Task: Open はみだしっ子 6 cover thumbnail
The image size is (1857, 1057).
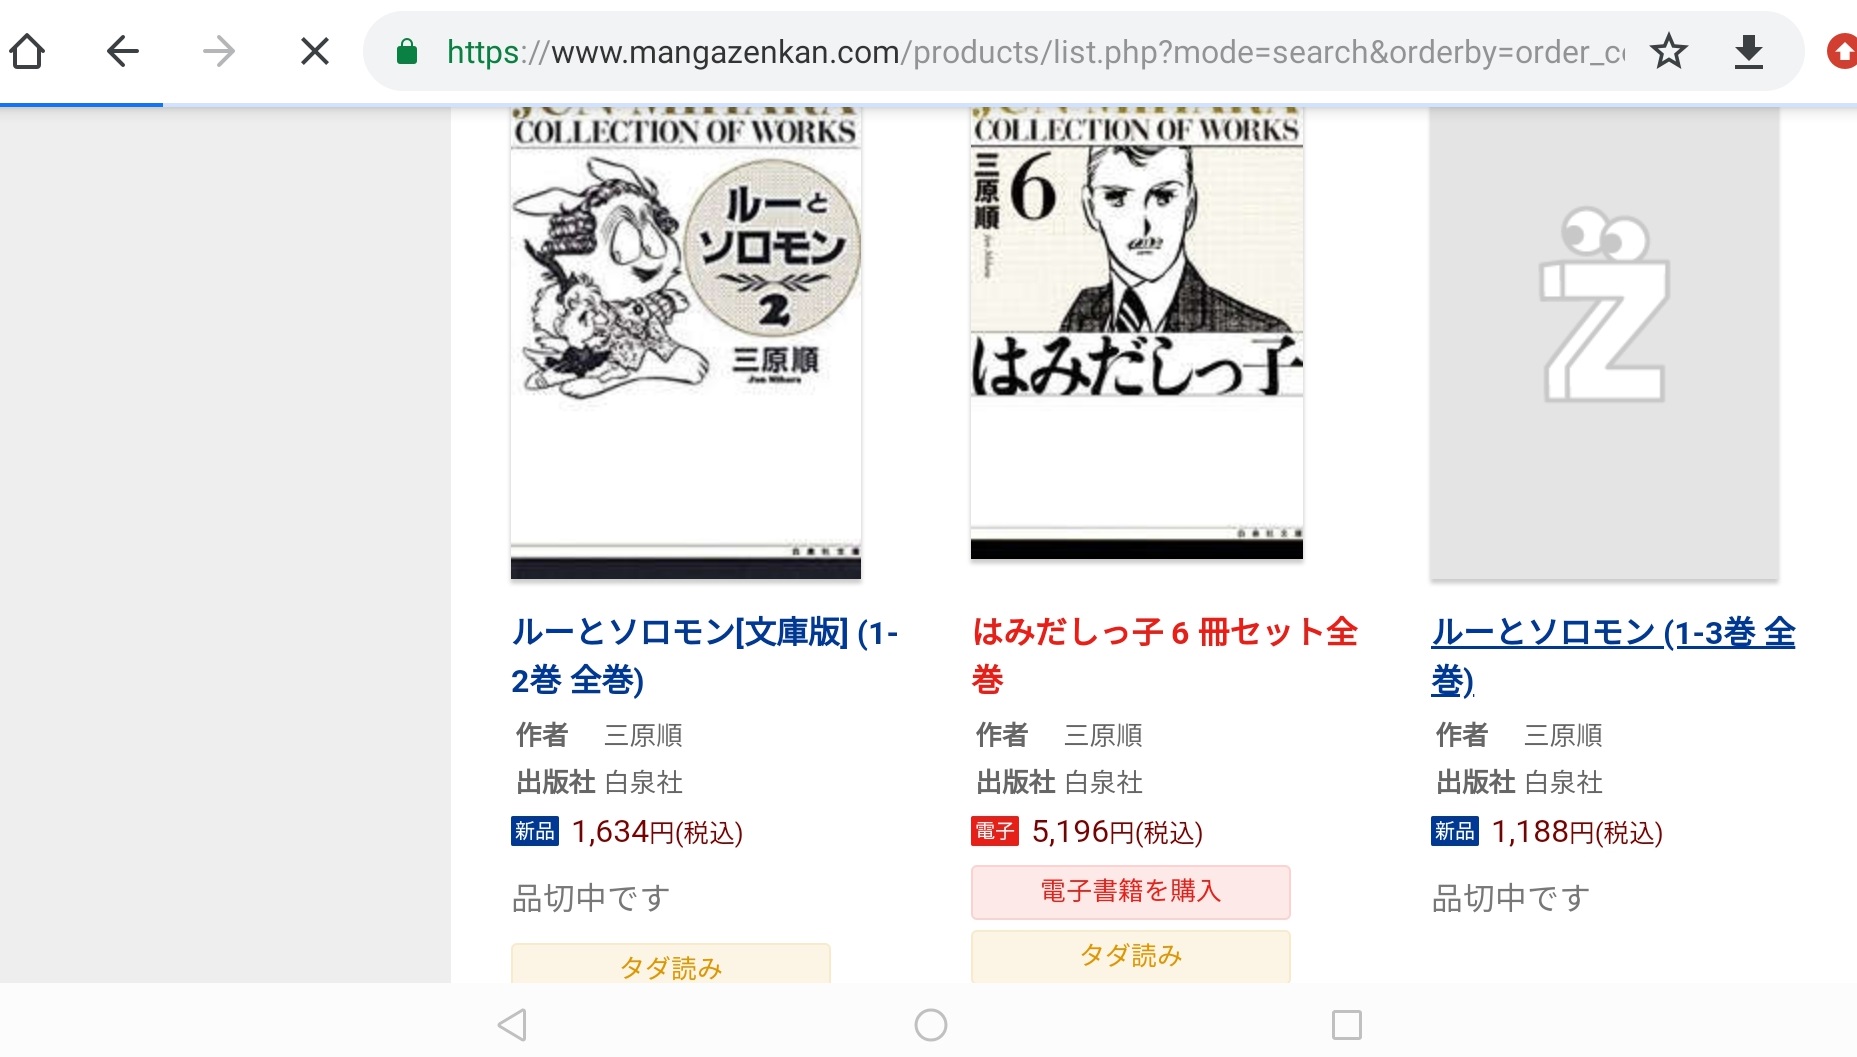Action: pos(1137,333)
